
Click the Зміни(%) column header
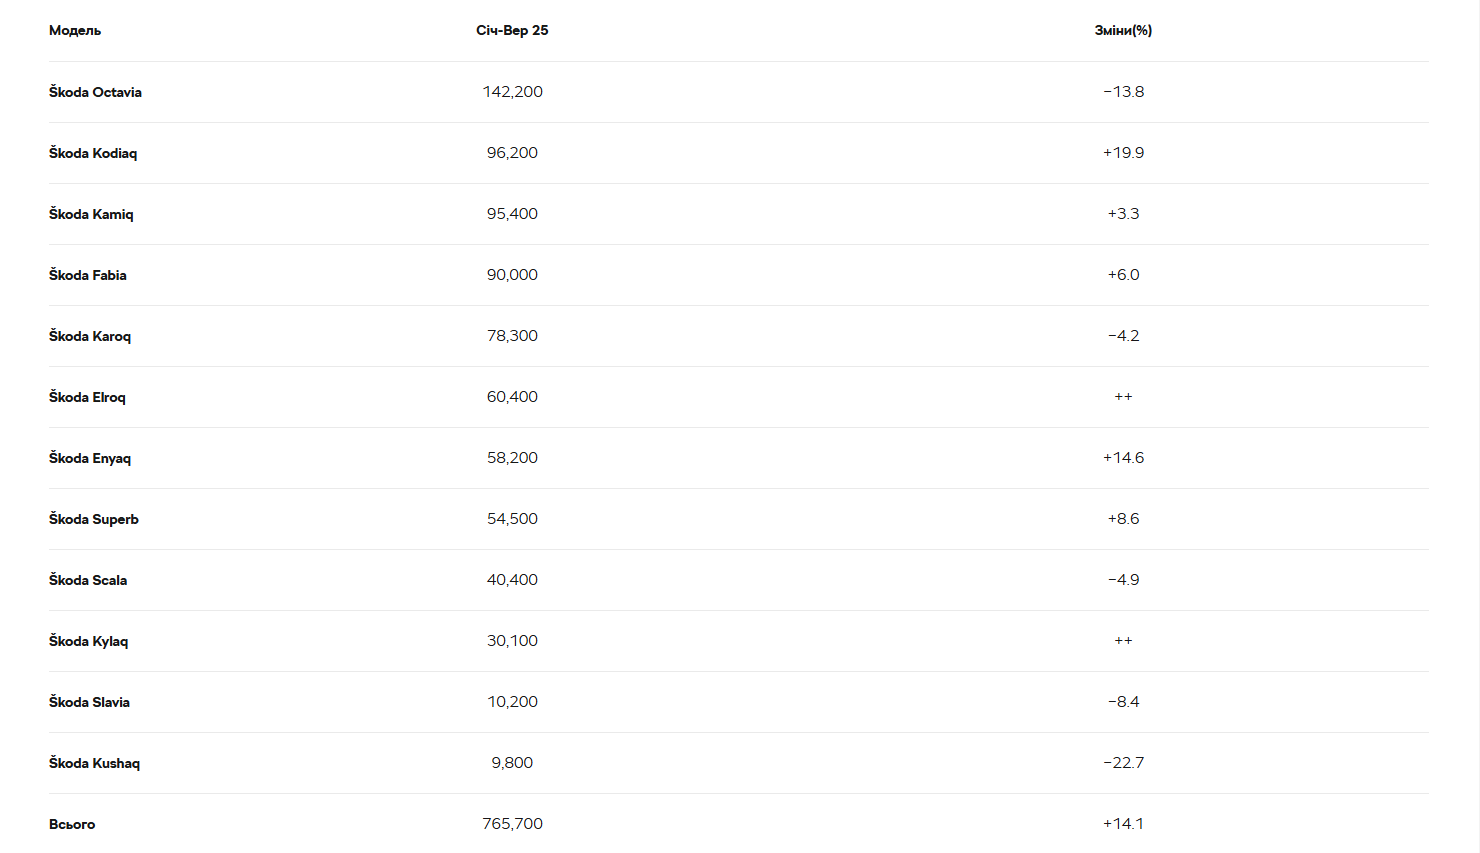tap(1123, 31)
